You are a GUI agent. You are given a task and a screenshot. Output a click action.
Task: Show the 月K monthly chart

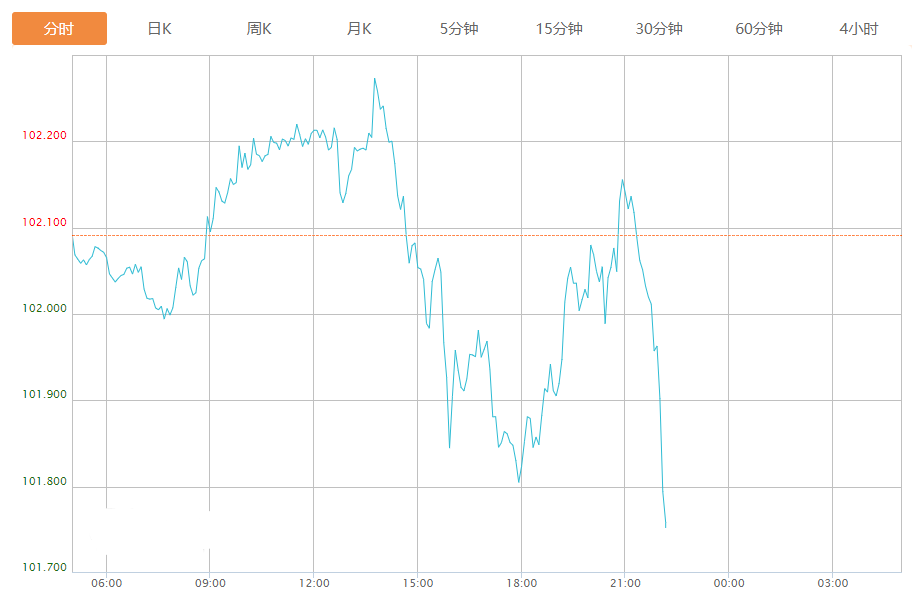coord(359,29)
